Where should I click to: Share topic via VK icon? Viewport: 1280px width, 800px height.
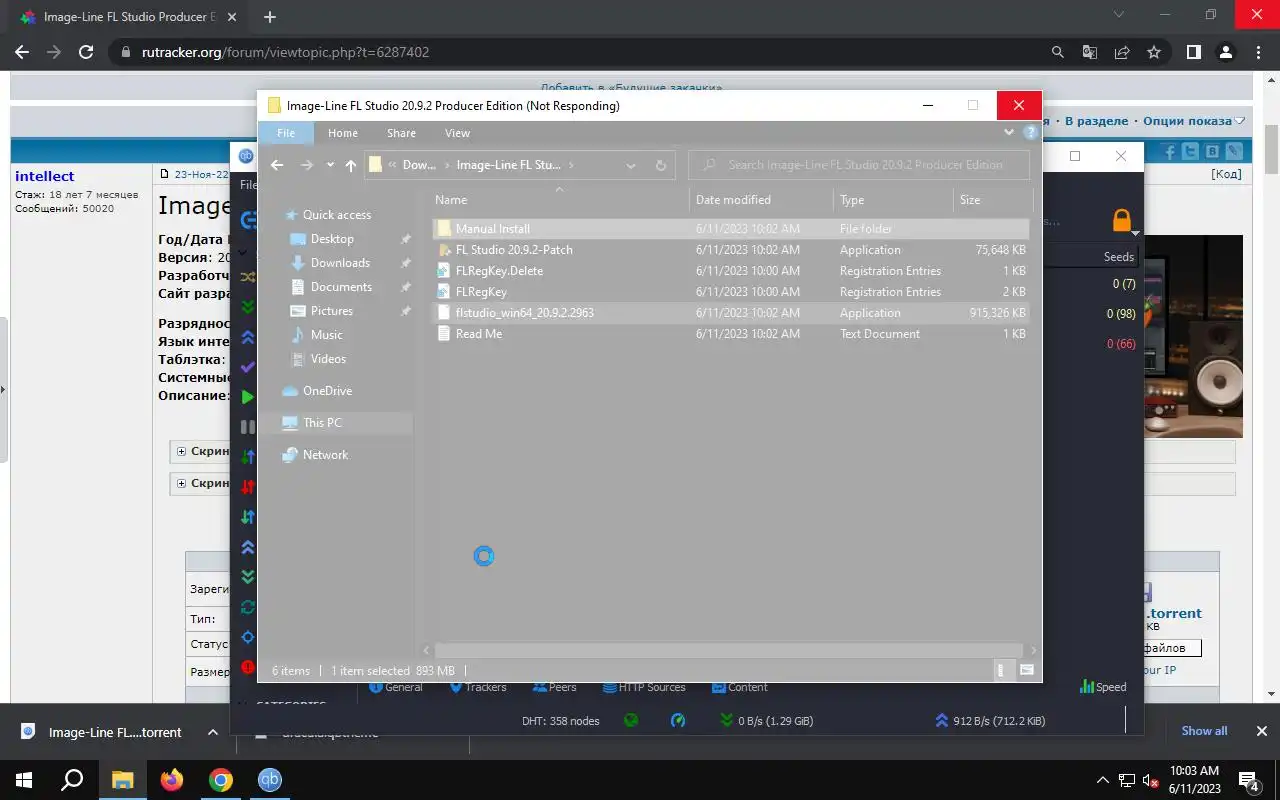pyautogui.click(x=1212, y=152)
